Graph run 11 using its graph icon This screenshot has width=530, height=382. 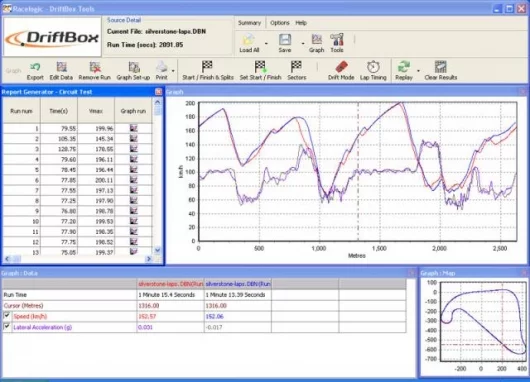[x=134, y=232]
